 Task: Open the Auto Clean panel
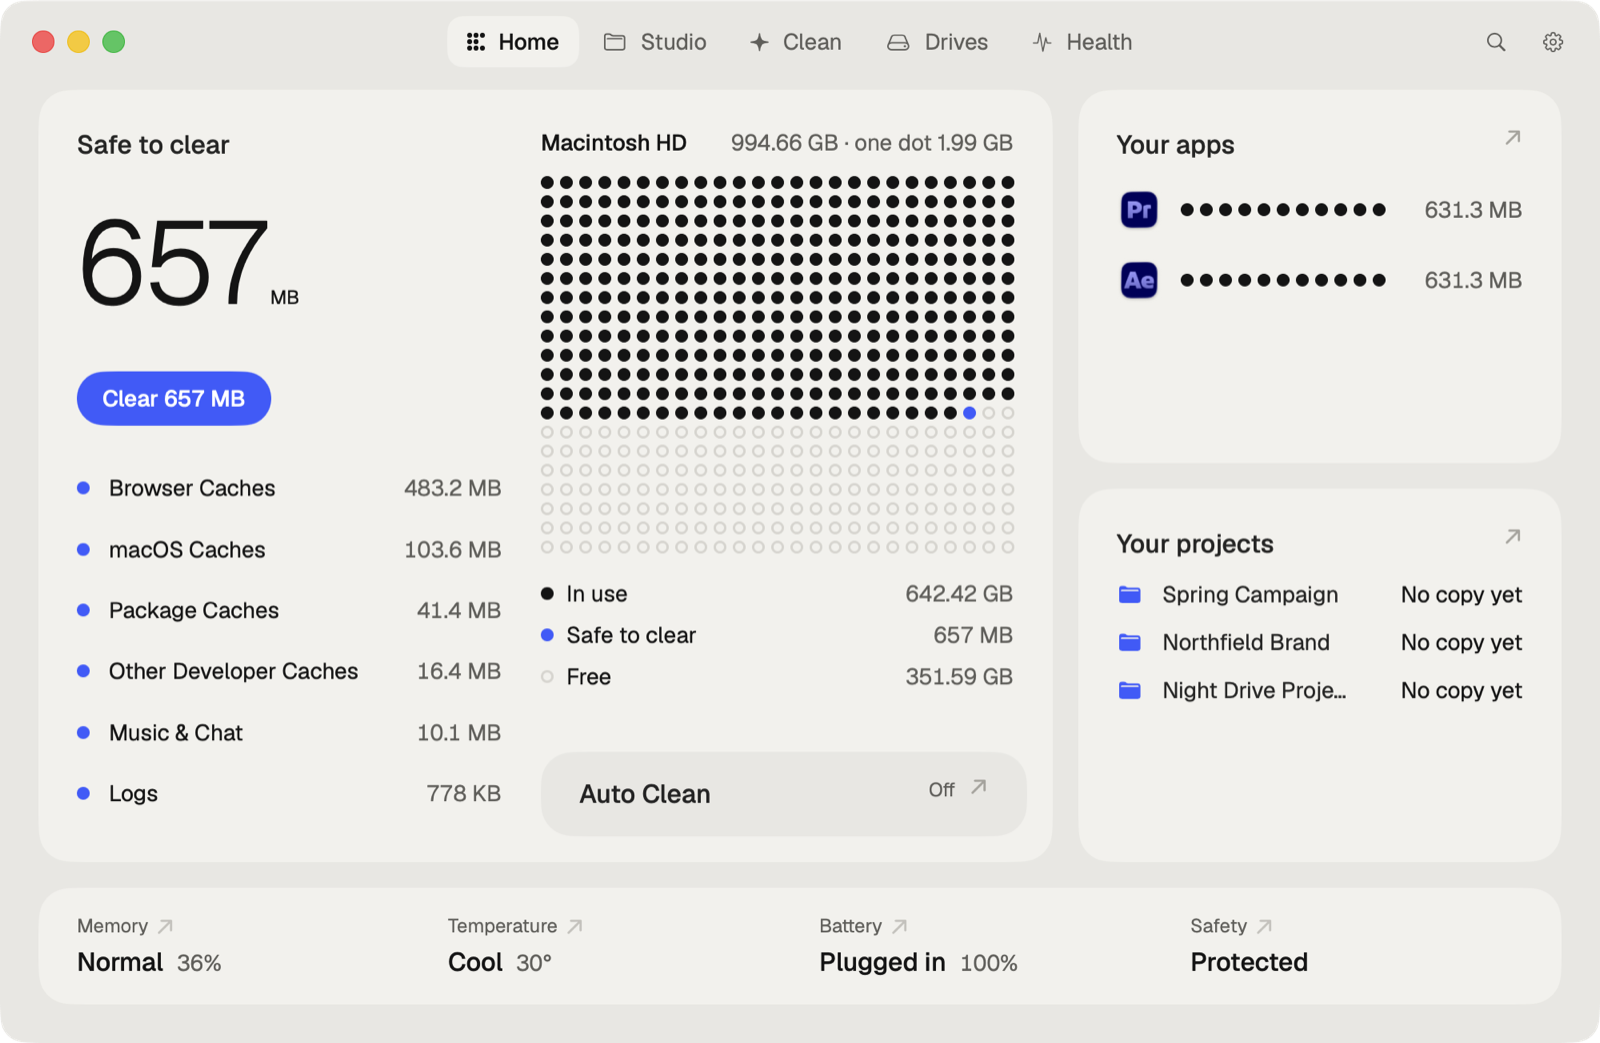pos(783,794)
